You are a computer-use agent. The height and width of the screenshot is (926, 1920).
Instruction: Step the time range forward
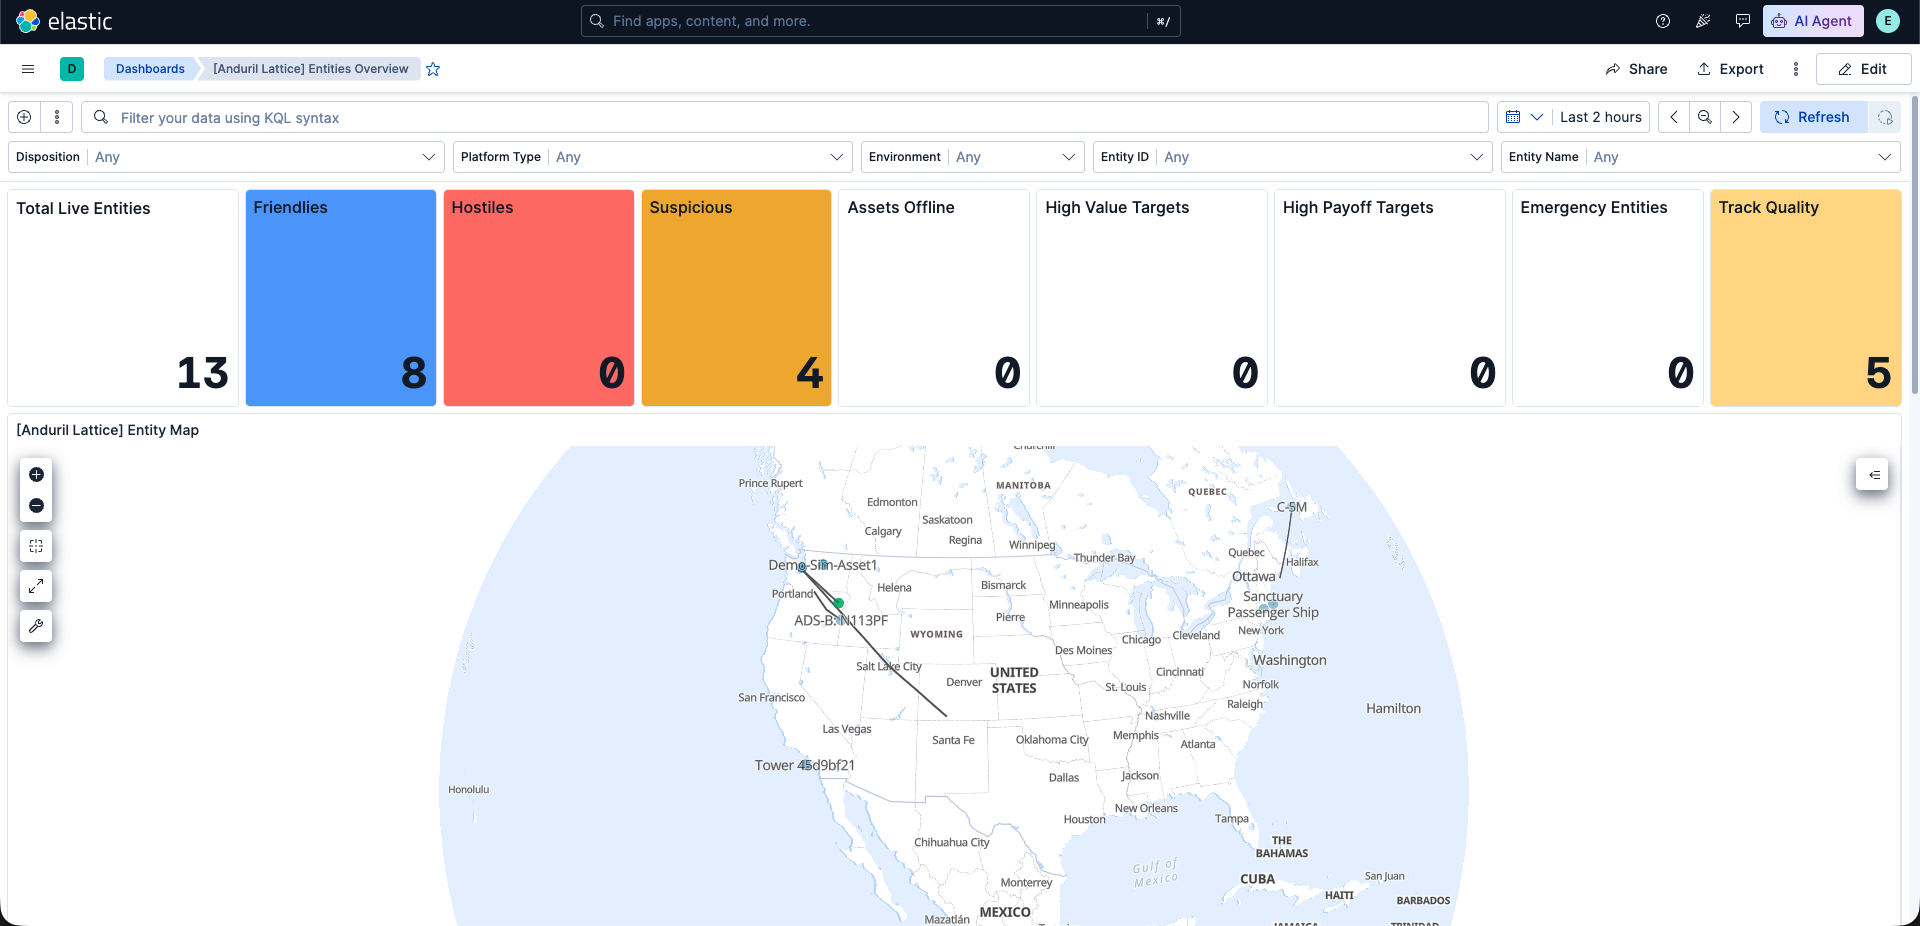(1736, 117)
